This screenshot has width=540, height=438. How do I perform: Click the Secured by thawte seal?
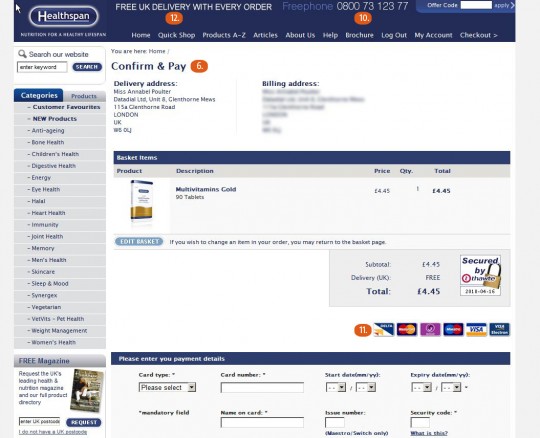[480, 275]
